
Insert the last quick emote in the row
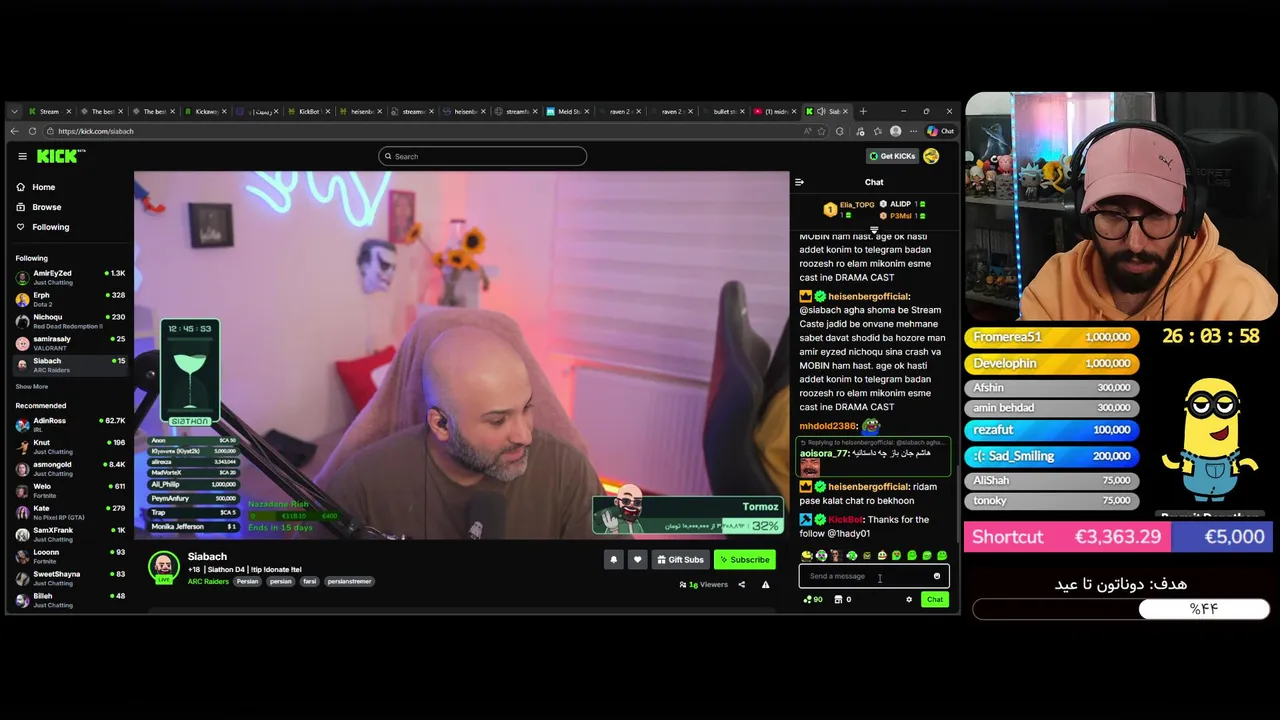[942, 555]
